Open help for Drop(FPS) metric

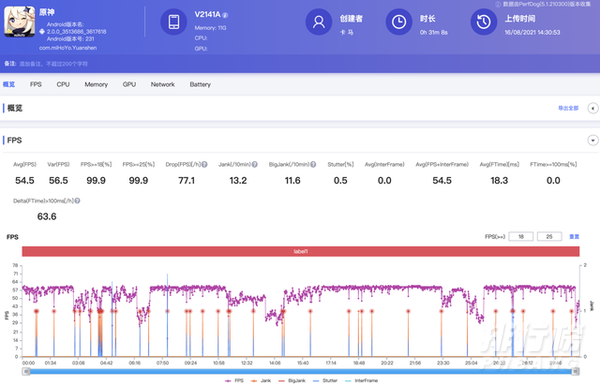tap(205, 164)
